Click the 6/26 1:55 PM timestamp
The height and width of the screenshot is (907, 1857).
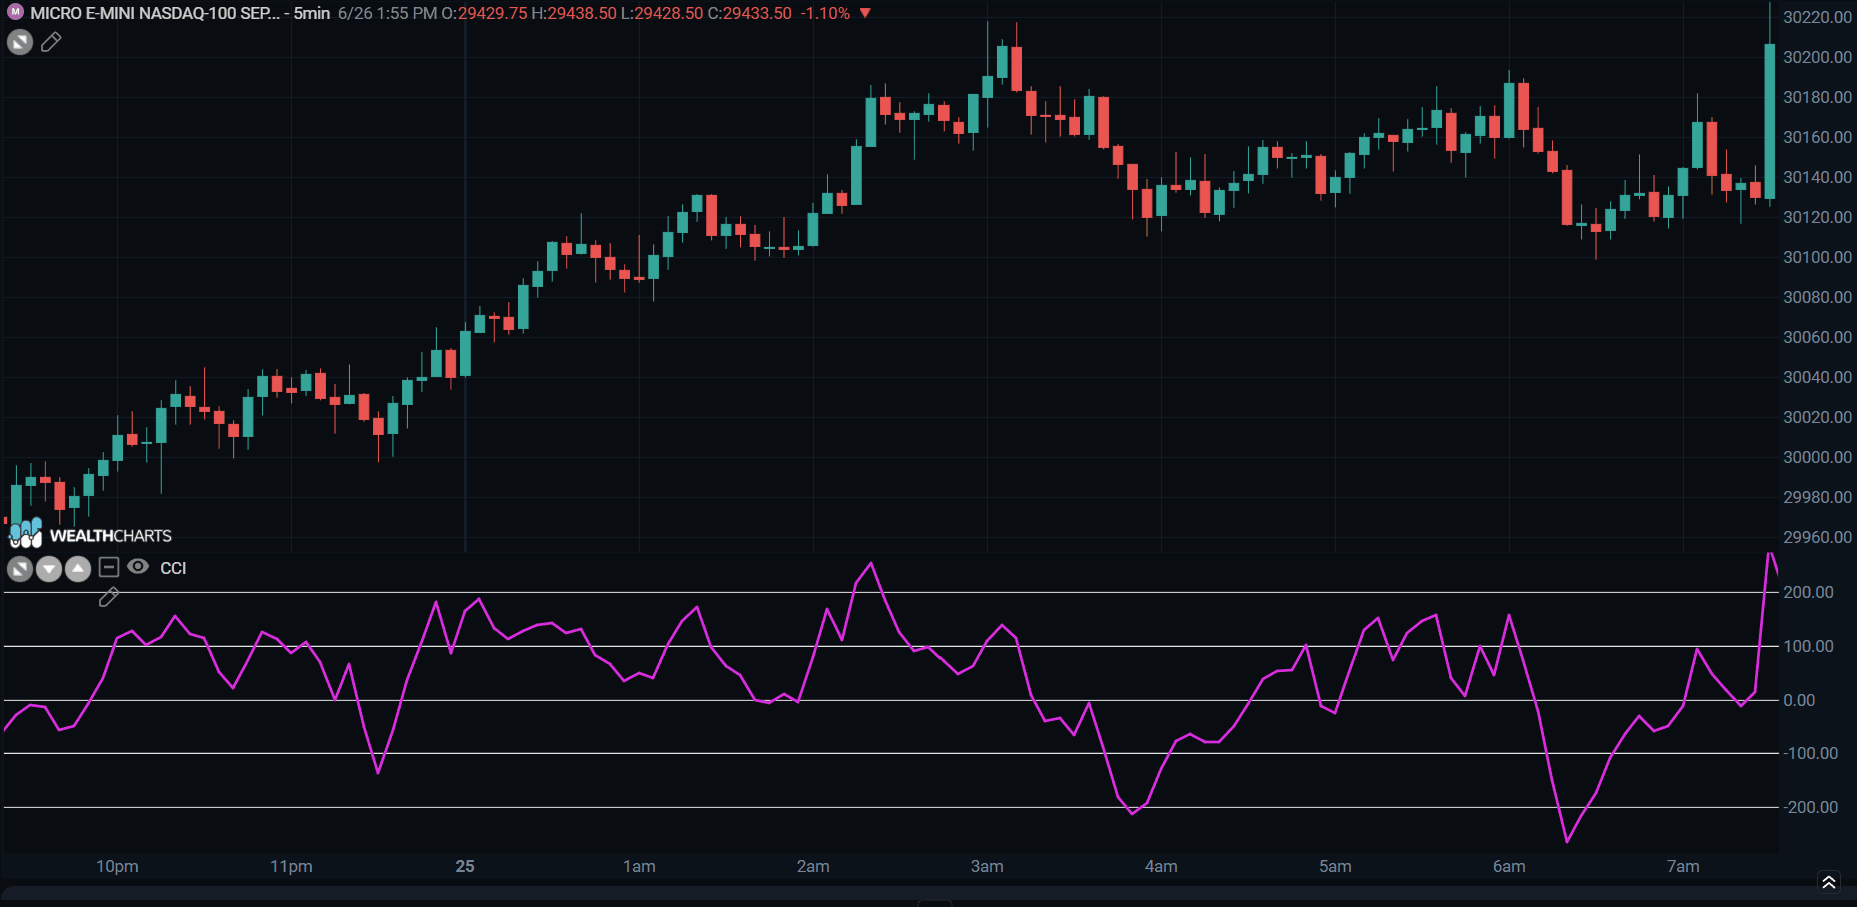(x=387, y=13)
